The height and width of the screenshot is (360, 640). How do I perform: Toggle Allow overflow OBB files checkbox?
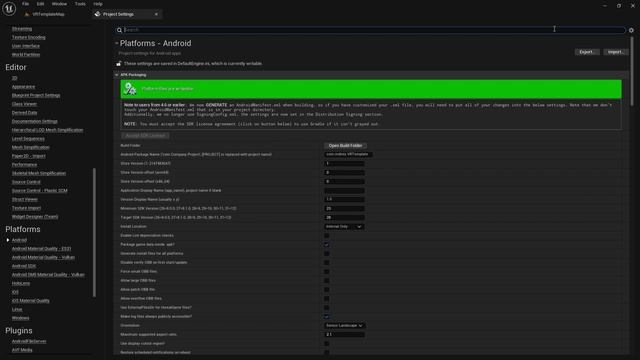pyautogui.click(x=327, y=299)
